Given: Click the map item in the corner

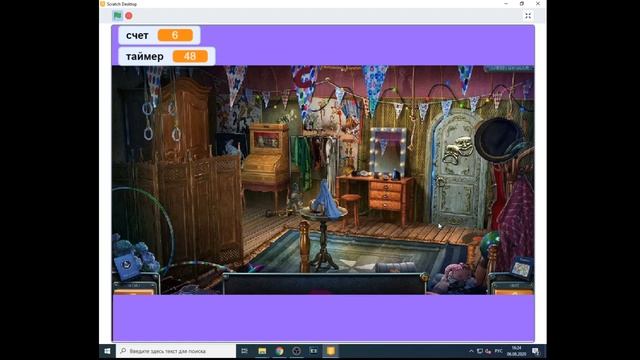Looking at the screenshot, I should [x=521, y=267].
